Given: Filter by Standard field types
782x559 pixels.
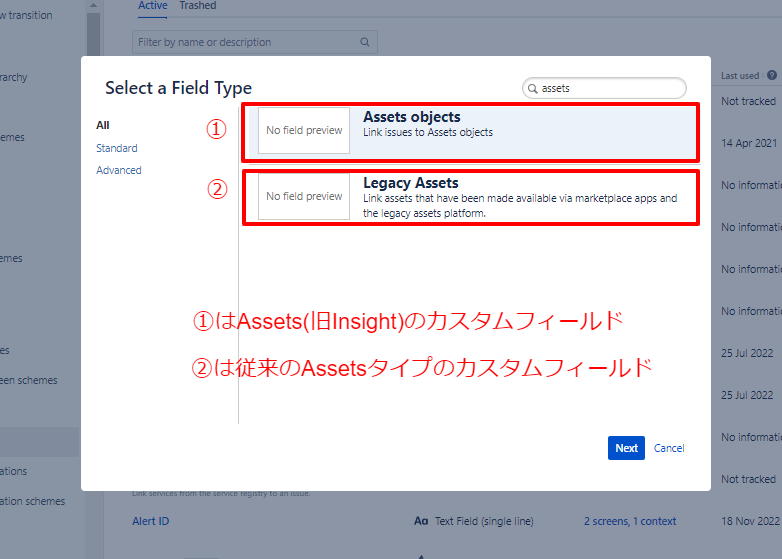Looking at the screenshot, I should coord(117,148).
